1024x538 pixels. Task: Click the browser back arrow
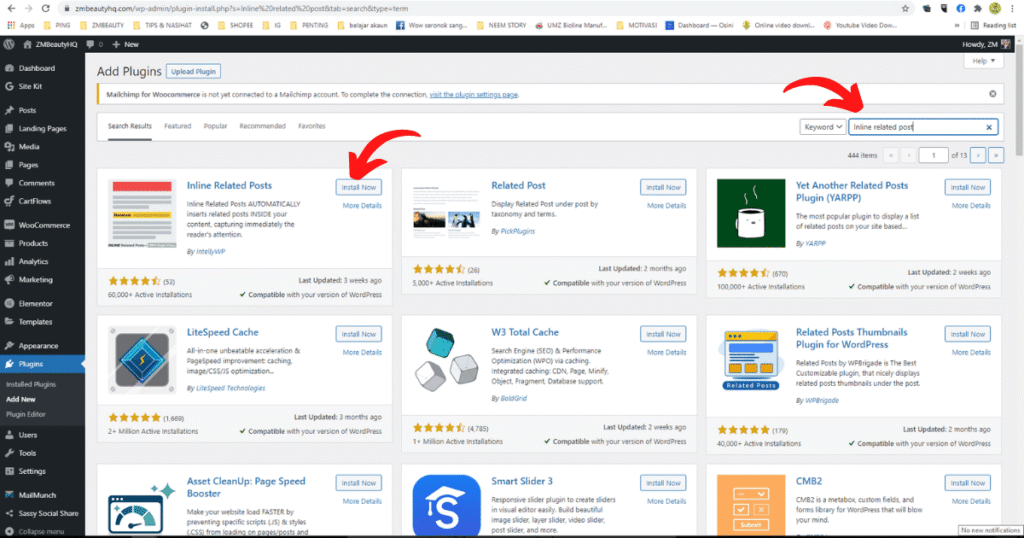[11, 8]
